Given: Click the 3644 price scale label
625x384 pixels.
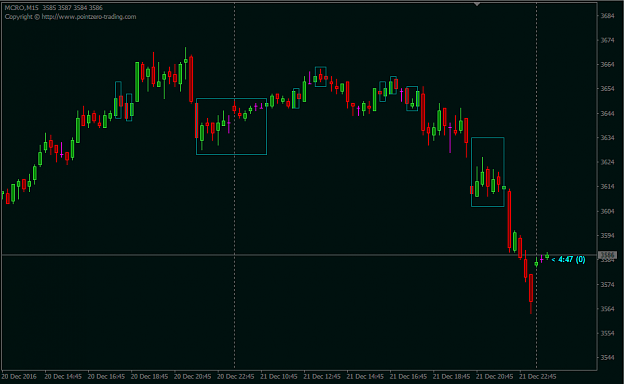Looking at the screenshot, I should coord(607,114).
